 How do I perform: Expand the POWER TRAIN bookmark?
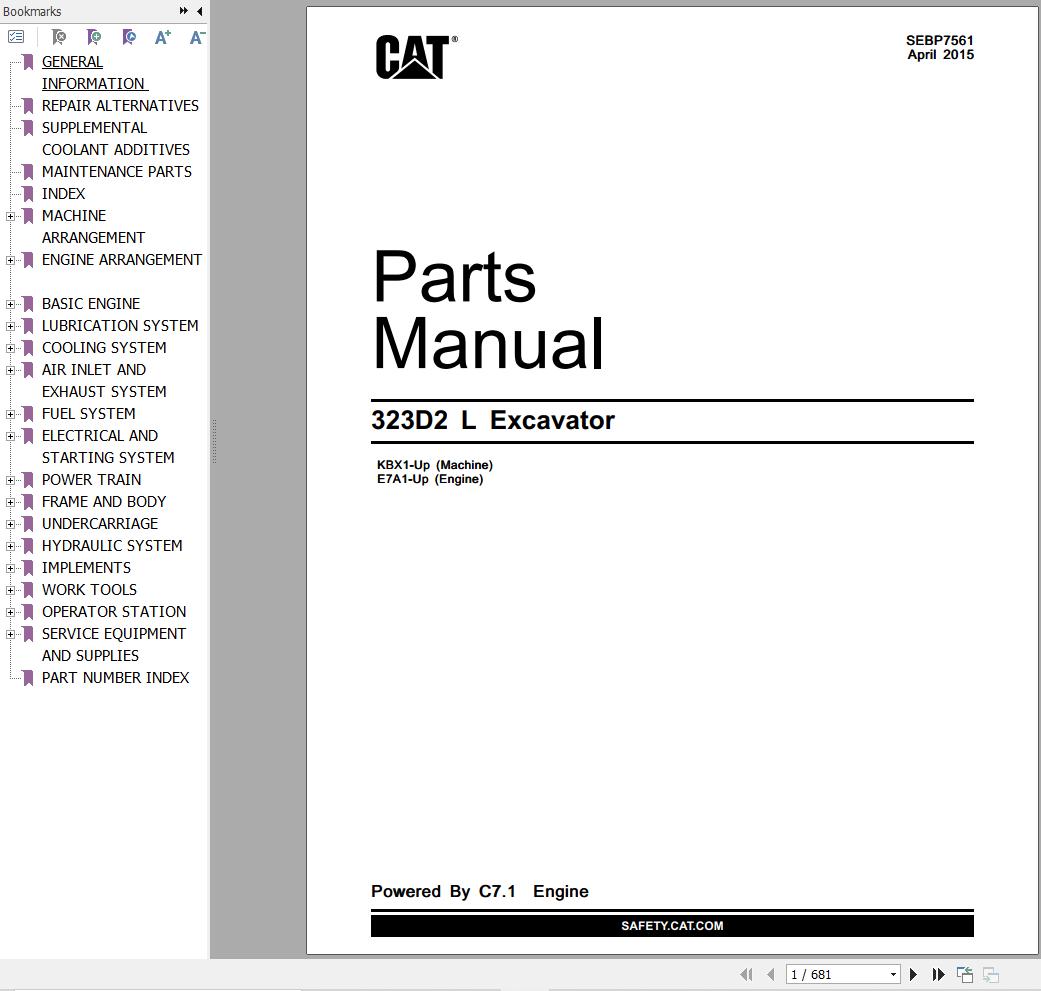pyautogui.click(x=10, y=480)
